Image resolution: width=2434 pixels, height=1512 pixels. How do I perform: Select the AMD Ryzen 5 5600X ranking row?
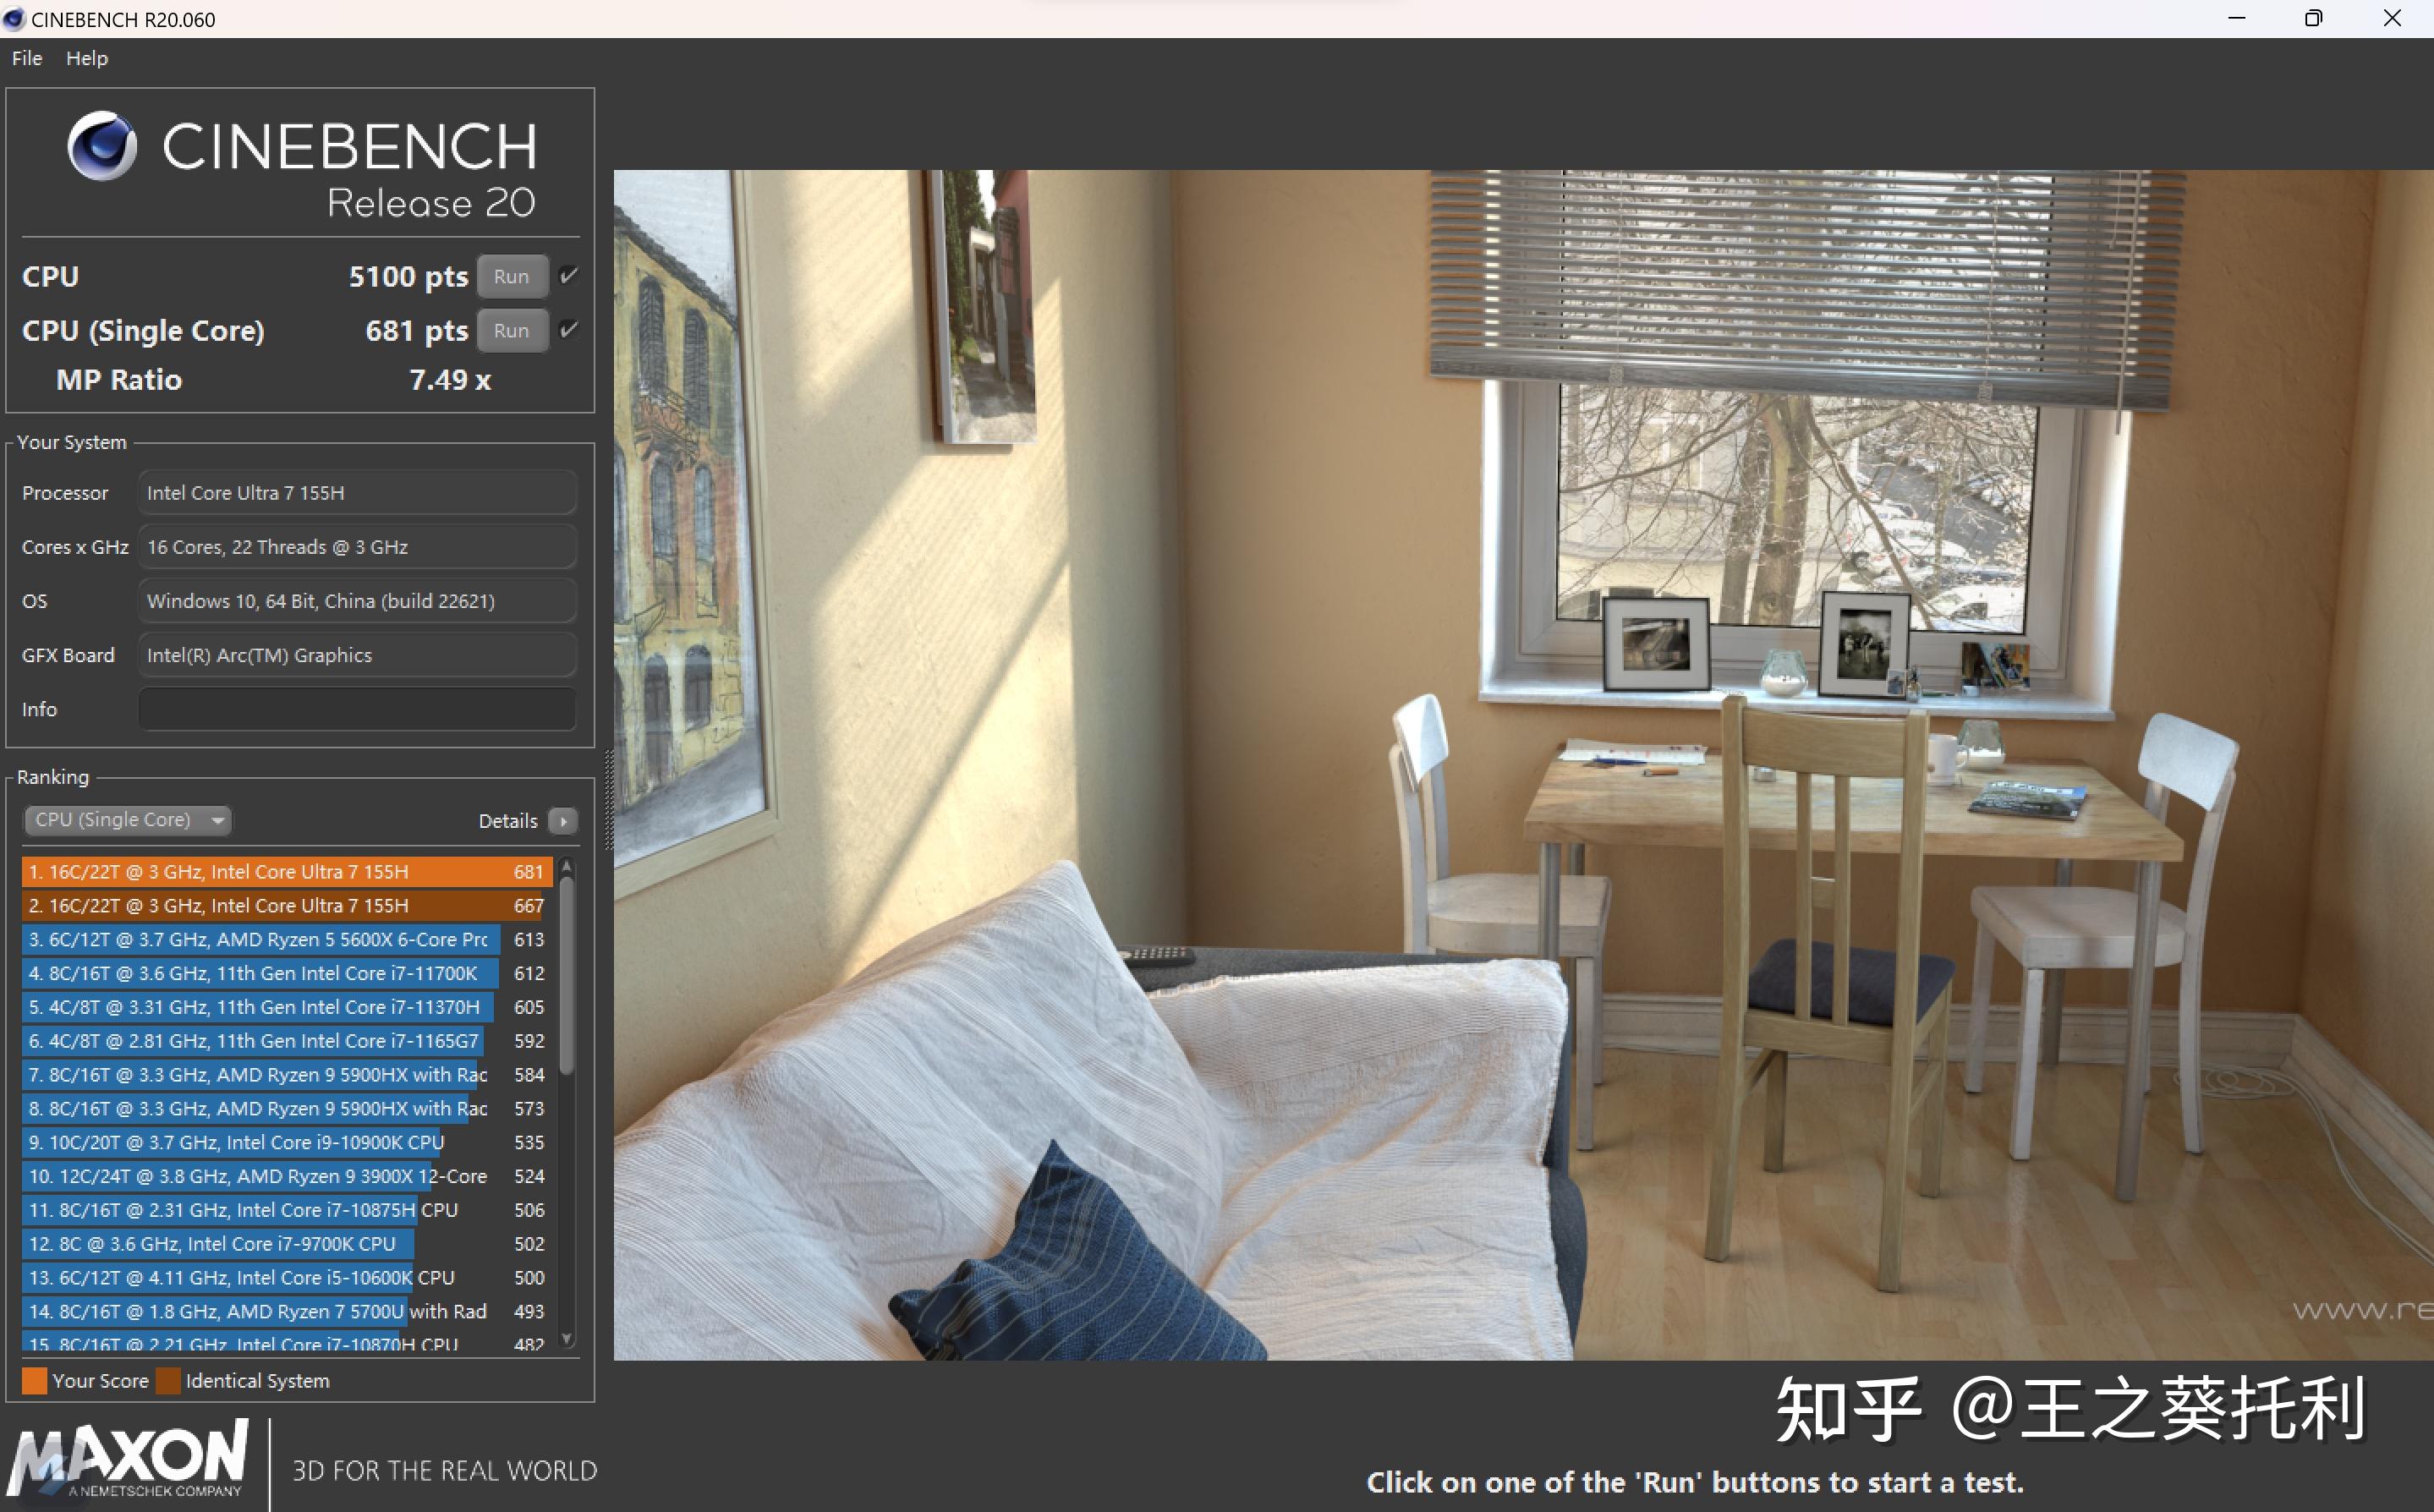(287, 940)
